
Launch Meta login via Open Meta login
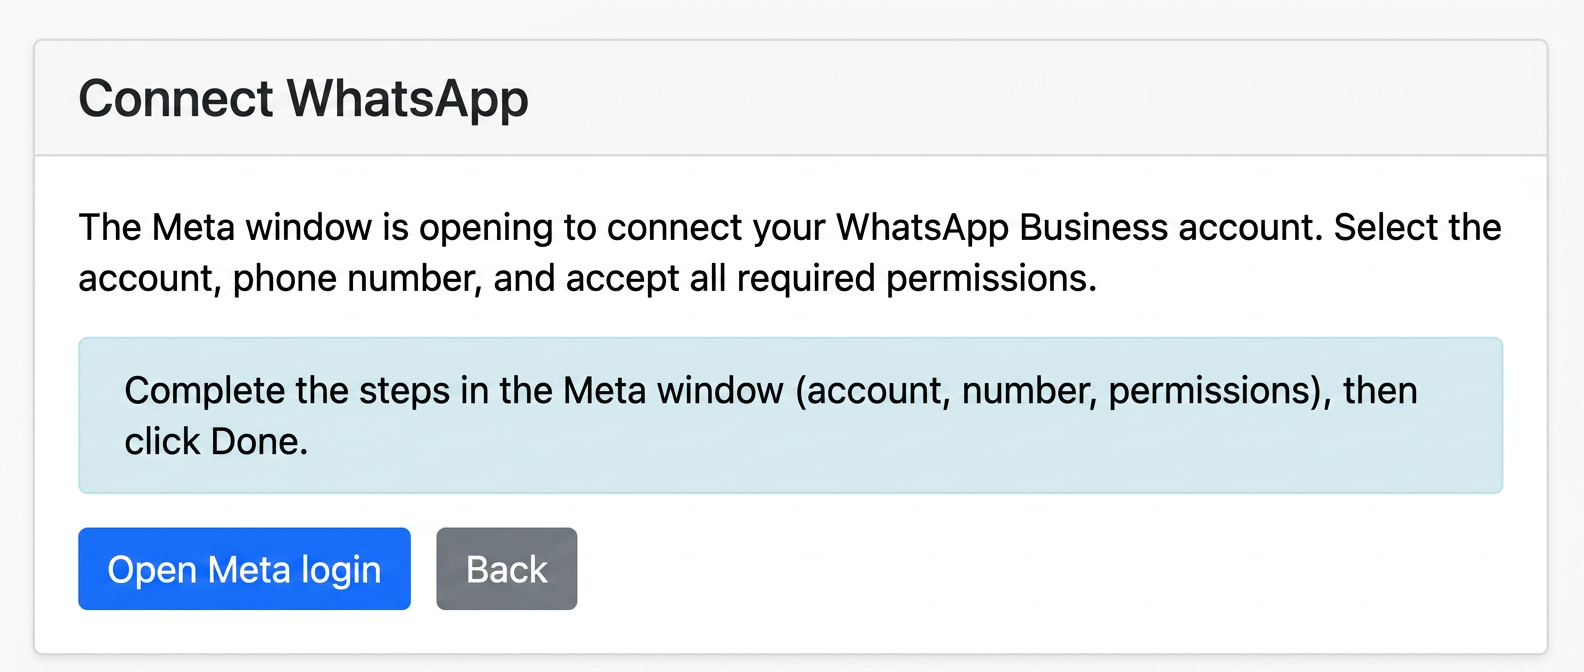pos(244,569)
